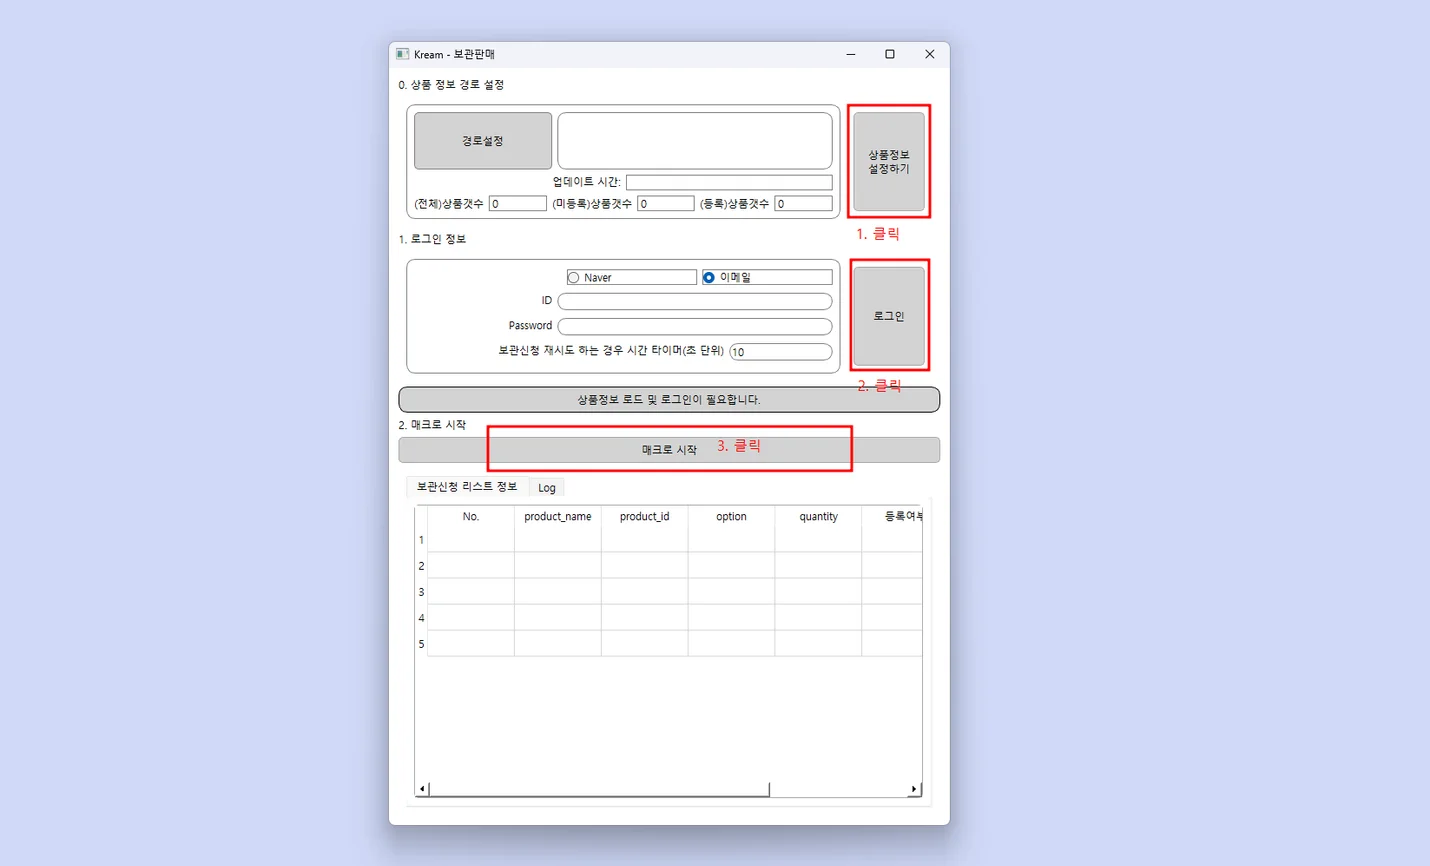Click the path display text box
Viewport: 1430px width, 866px height.
(695, 141)
